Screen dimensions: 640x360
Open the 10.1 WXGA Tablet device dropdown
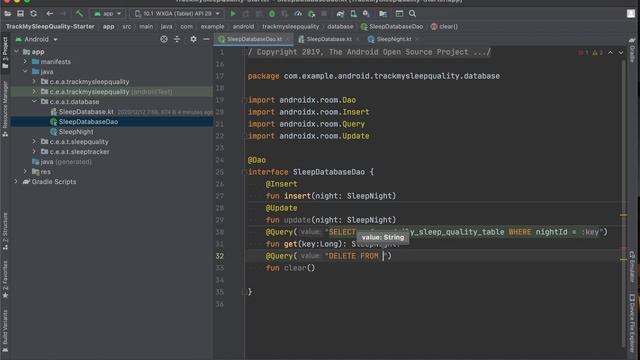(177, 14)
